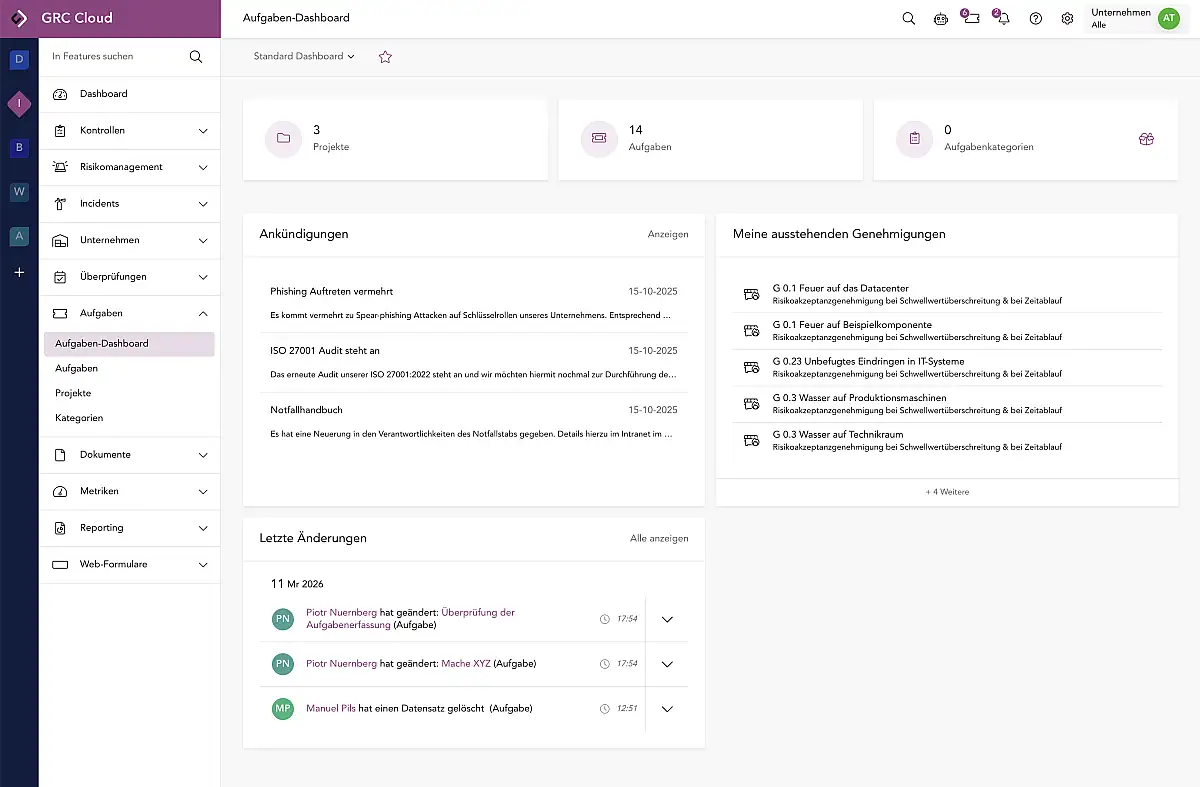
Task: Open the Standard Dashboard dropdown
Action: coord(304,57)
